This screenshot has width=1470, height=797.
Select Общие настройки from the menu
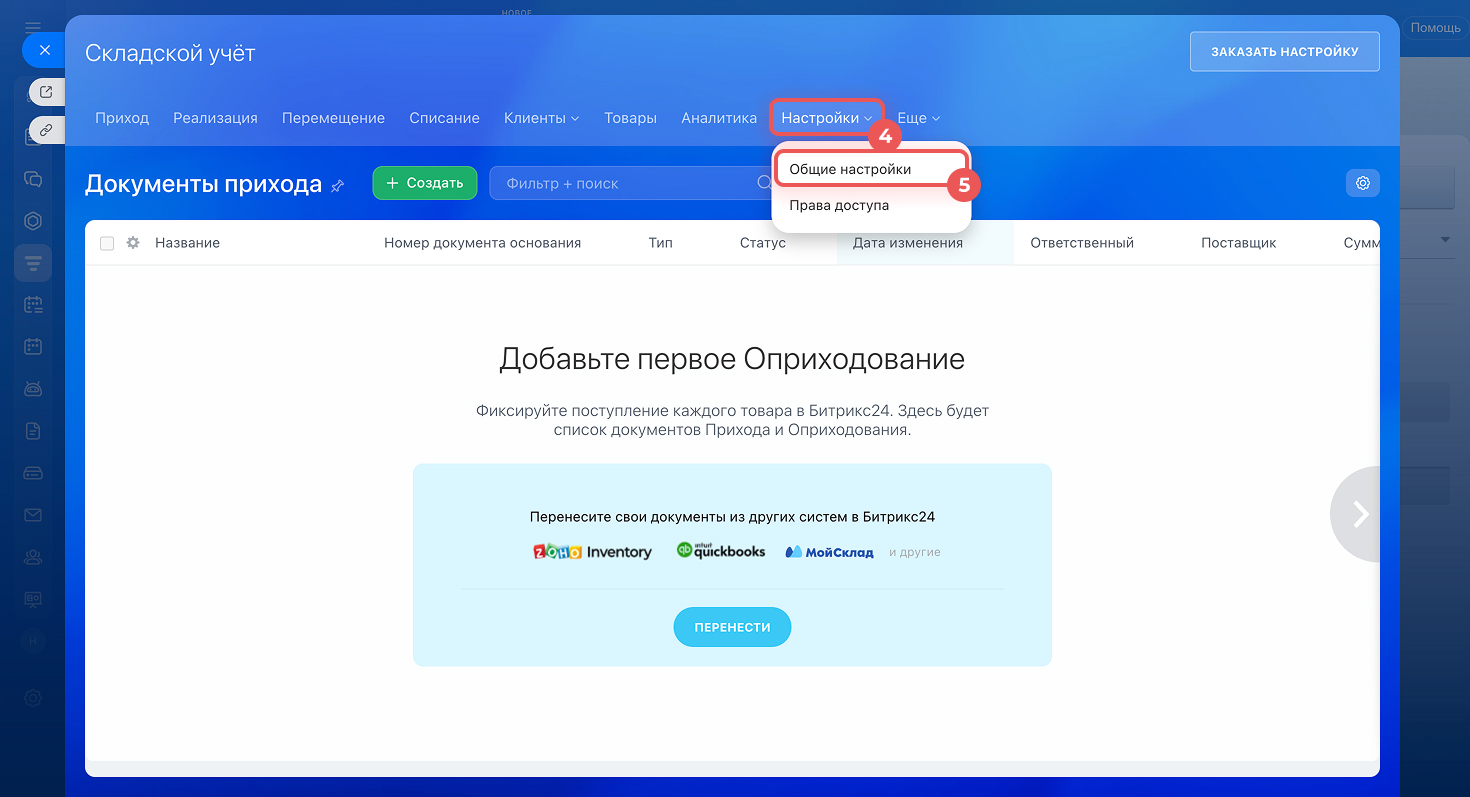point(850,169)
